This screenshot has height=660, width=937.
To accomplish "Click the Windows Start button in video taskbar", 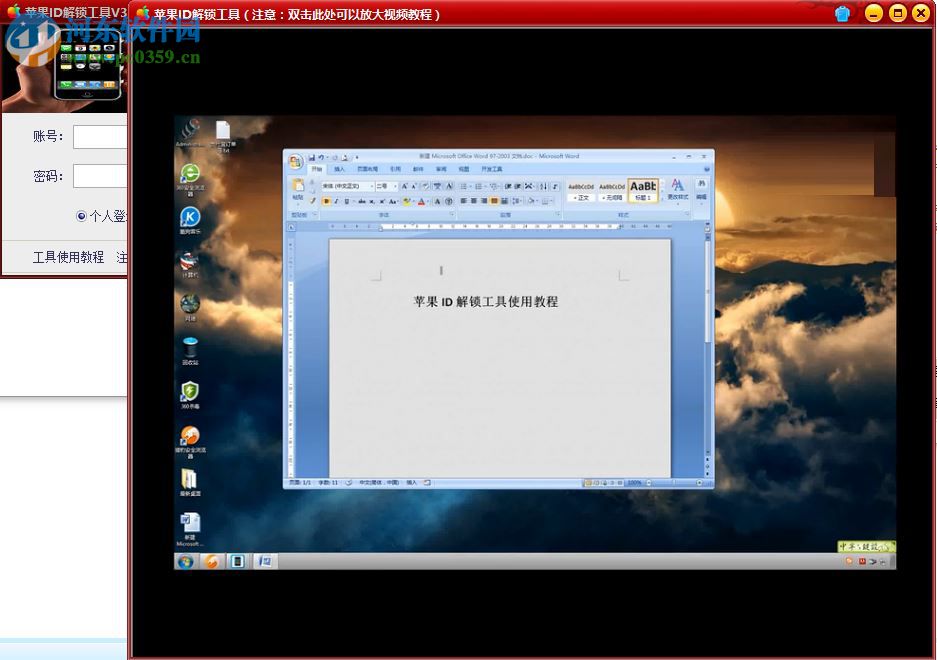I will (x=185, y=561).
